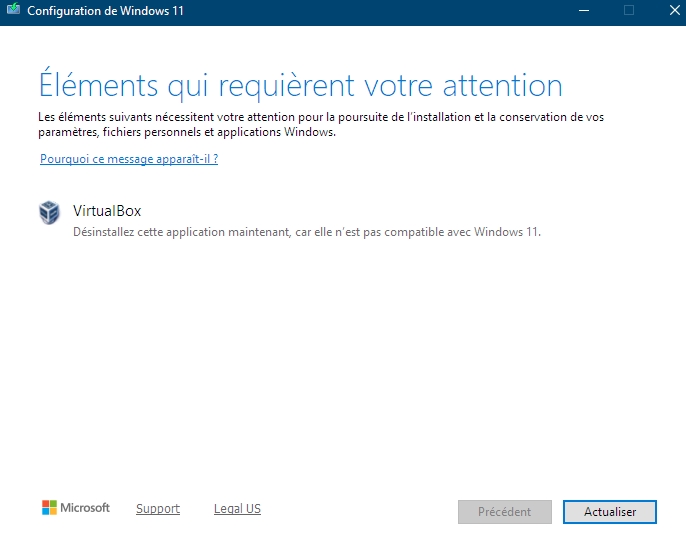Open the Legal US link
Image resolution: width=686 pixels, height=539 pixels.
[237, 508]
